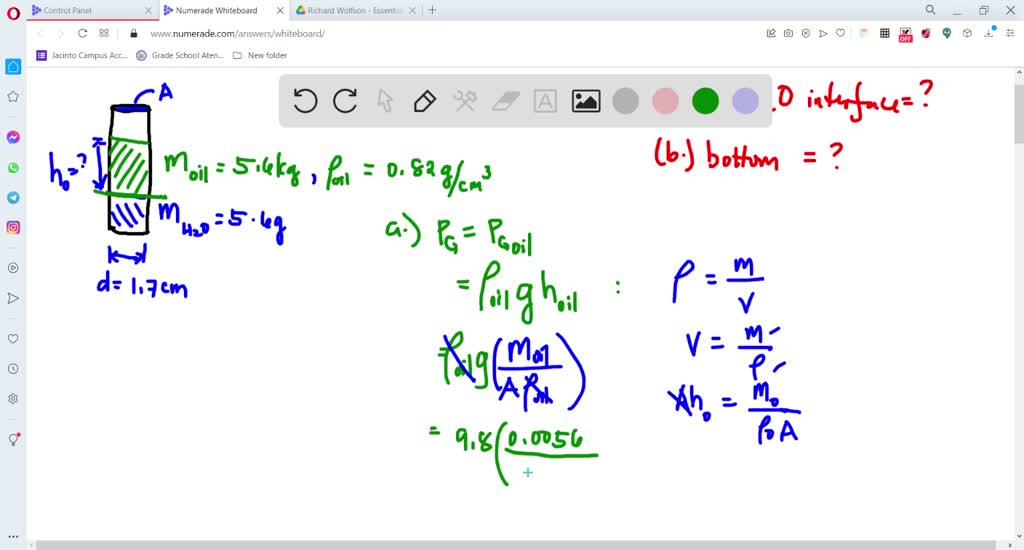Undo the last whiteboard stroke
Image resolution: width=1024 pixels, height=550 pixels.
coord(305,101)
